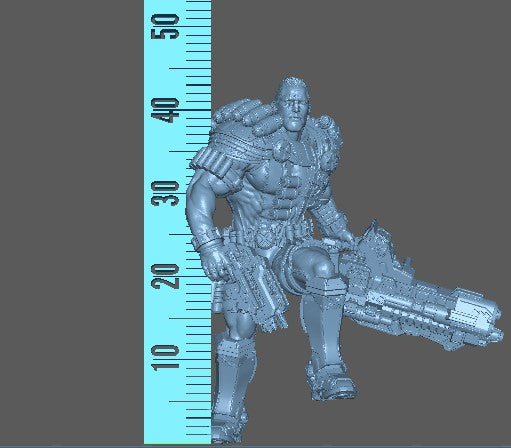Click the 20 label on the ruler
The height and width of the screenshot is (448, 511).
click(165, 276)
